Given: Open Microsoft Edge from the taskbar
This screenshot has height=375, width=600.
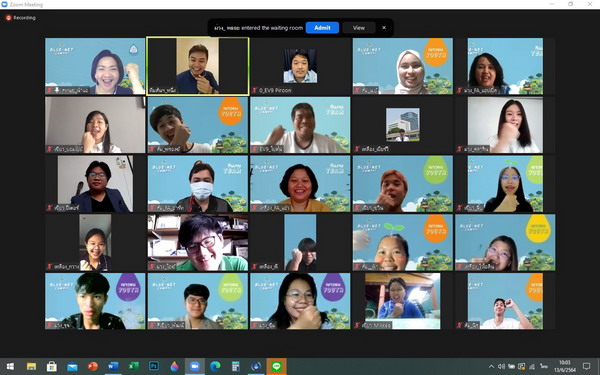Looking at the screenshot, I should [x=215, y=366].
